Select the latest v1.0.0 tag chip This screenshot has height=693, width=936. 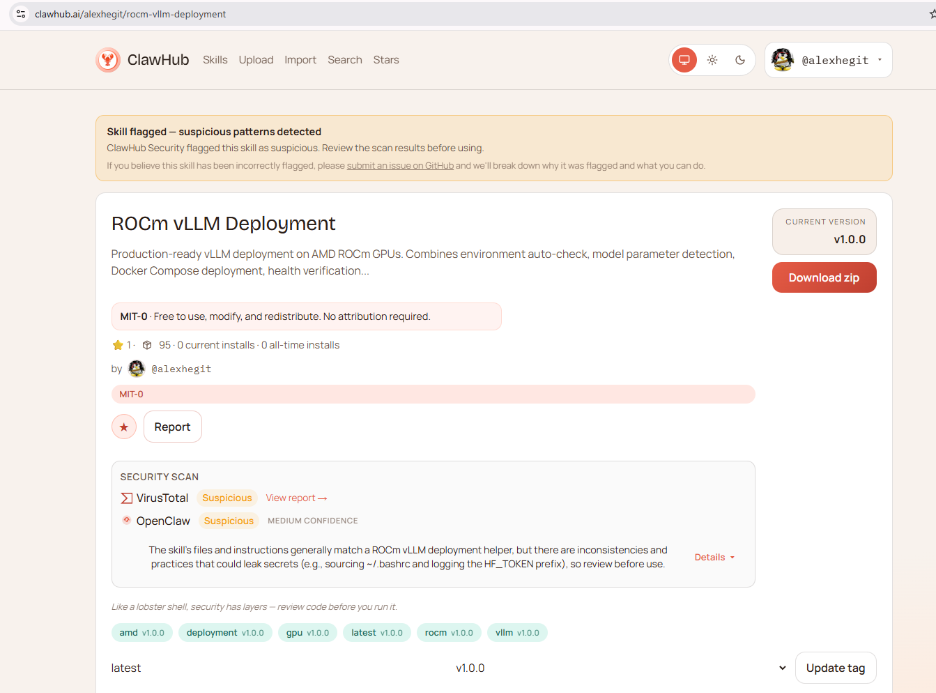pyautogui.click(x=377, y=633)
